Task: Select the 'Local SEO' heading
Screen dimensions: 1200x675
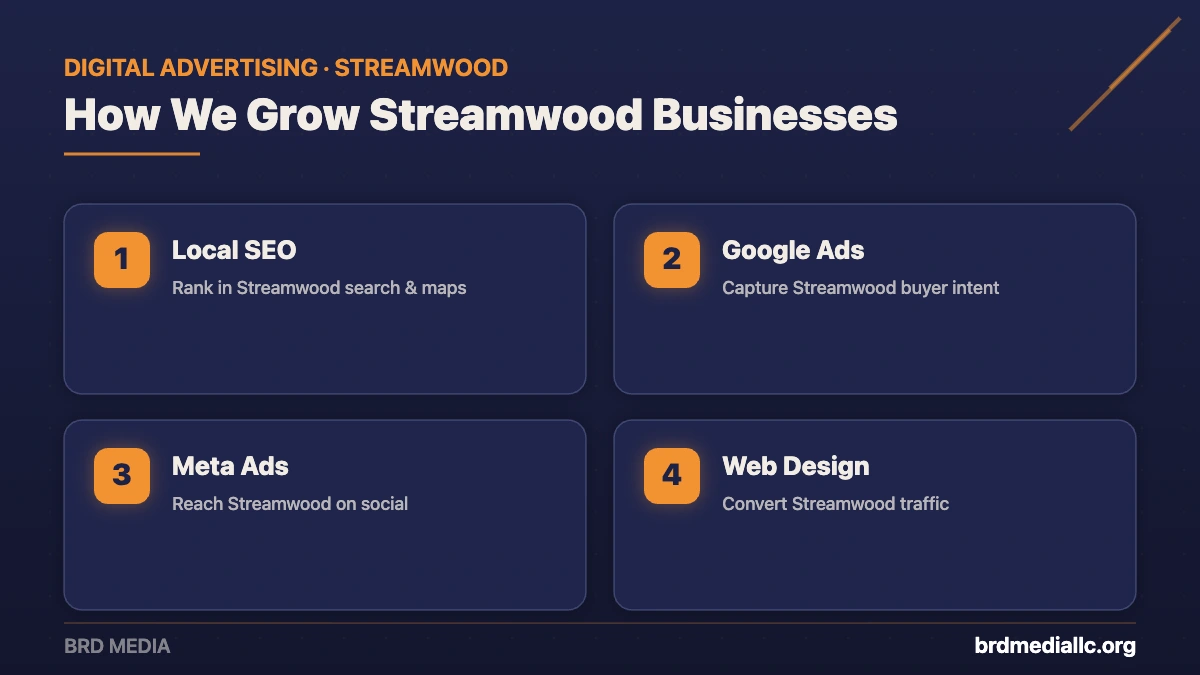Action: 234,250
